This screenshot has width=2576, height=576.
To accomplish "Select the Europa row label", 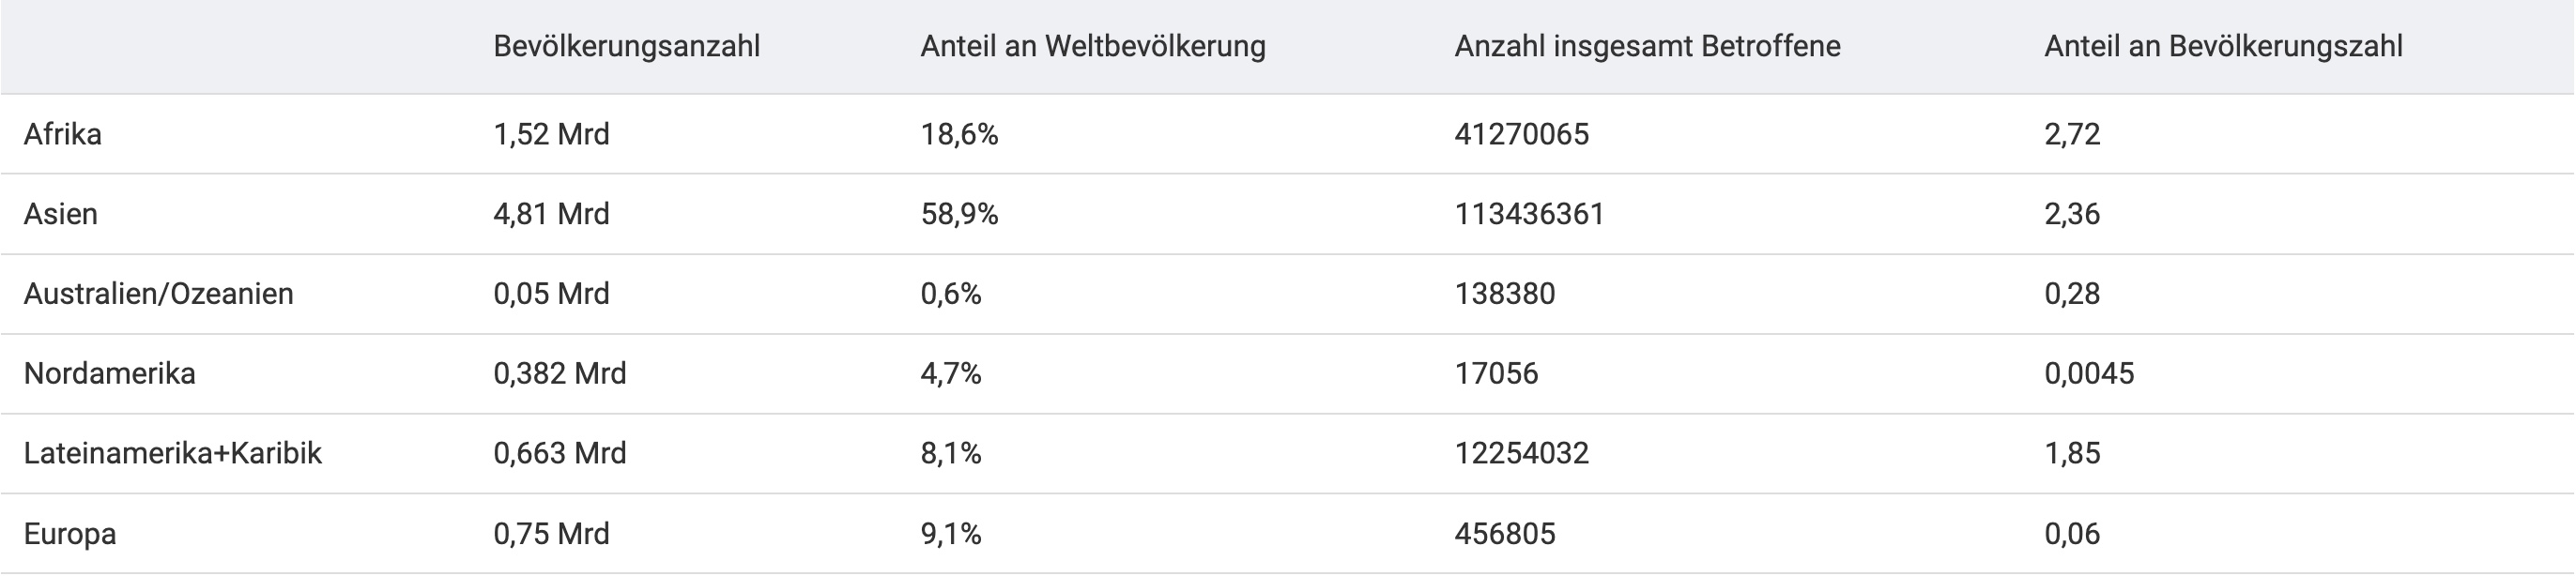I will [70, 534].
